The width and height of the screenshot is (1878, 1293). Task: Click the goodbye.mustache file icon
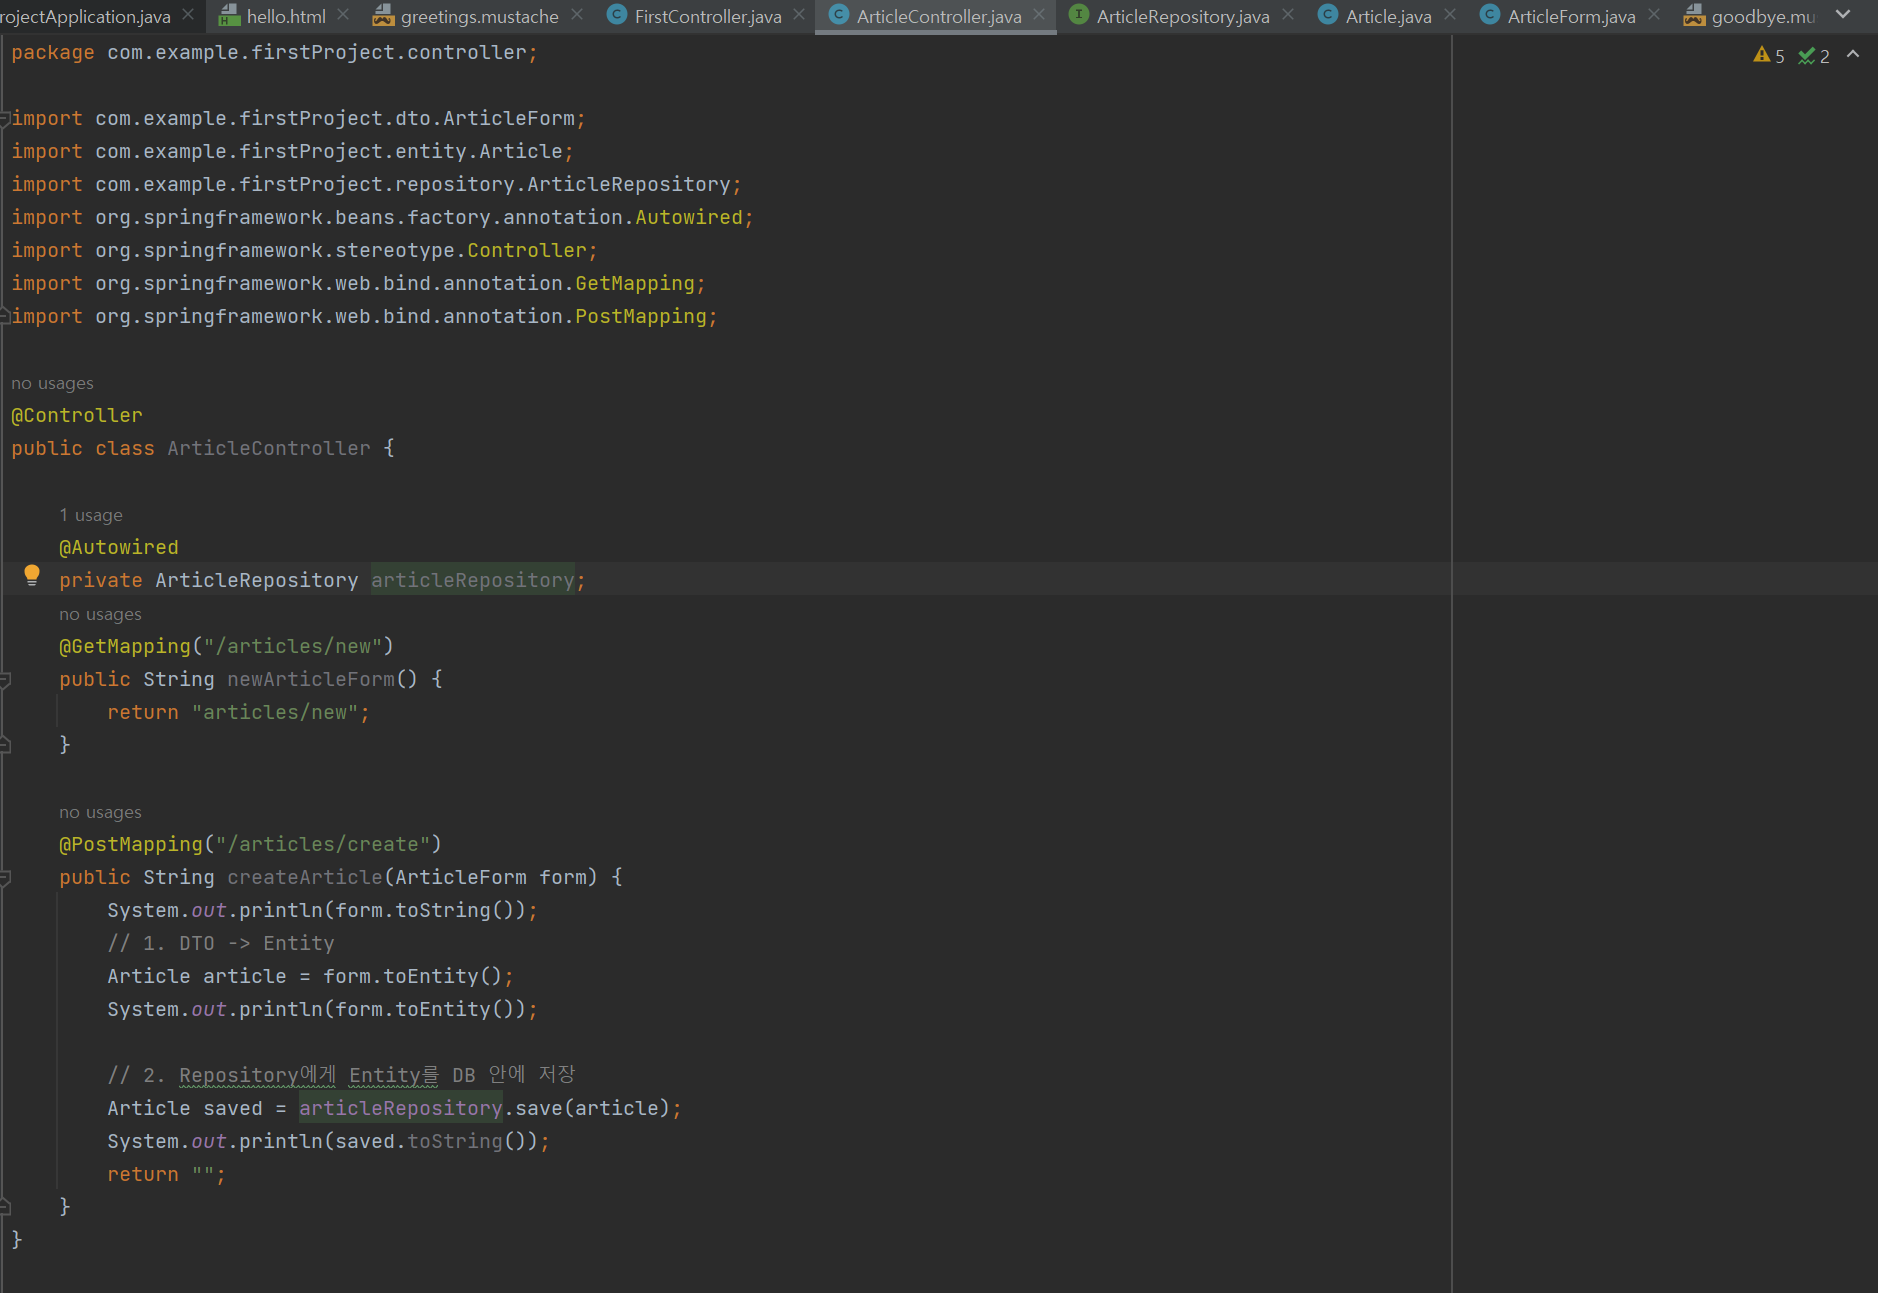click(1694, 15)
